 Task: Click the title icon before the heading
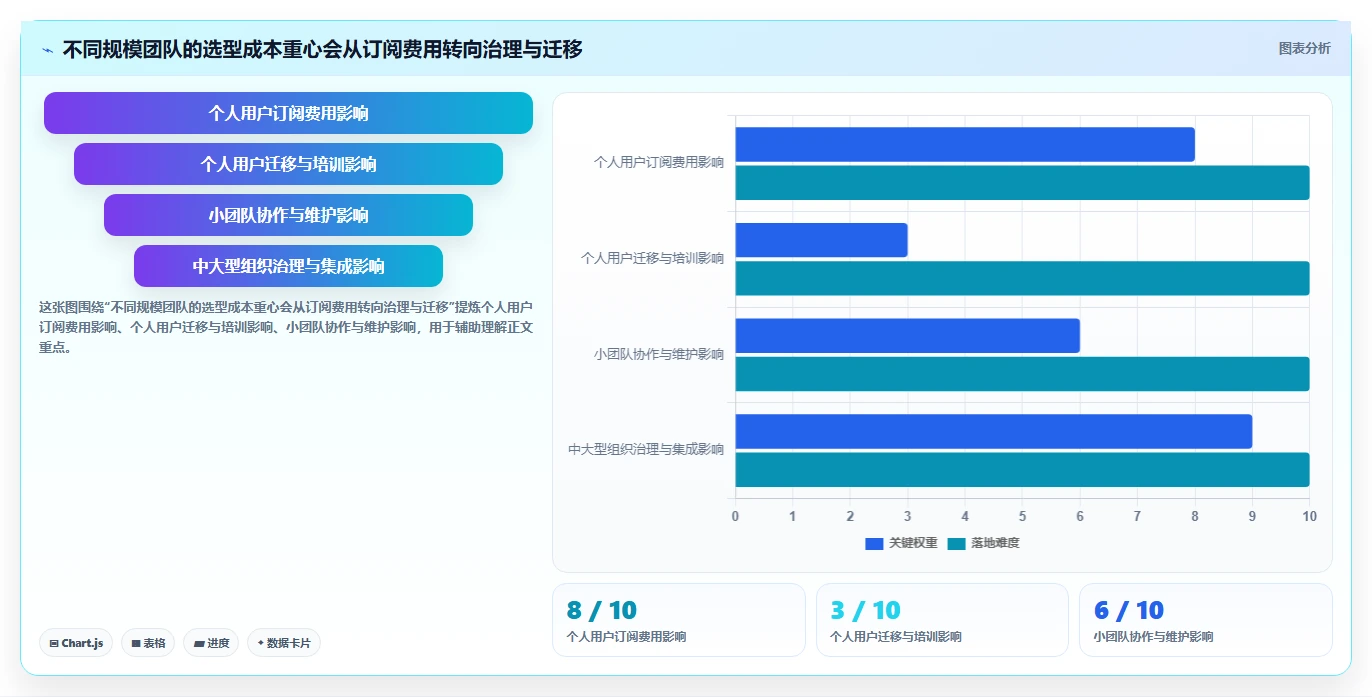point(47,50)
